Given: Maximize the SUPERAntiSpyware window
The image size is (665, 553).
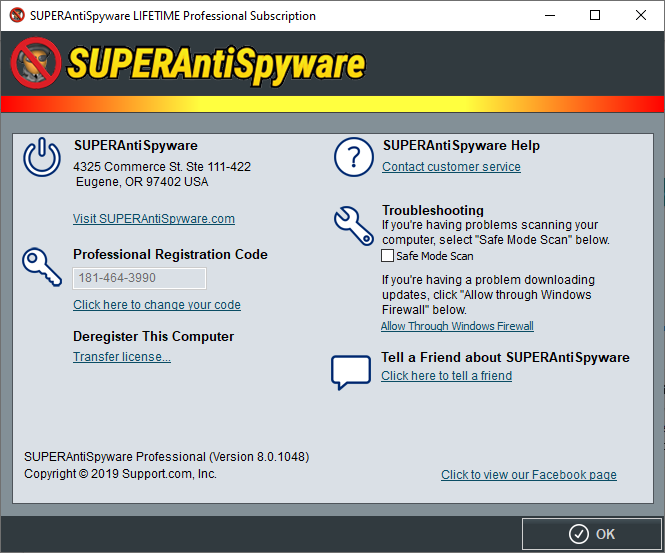Looking at the screenshot, I should click(x=595, y=16).
